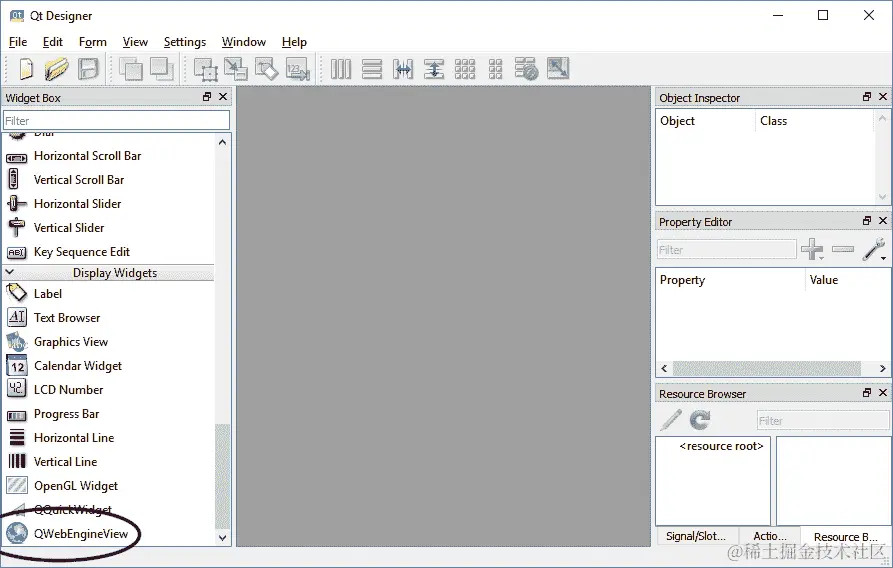
Task: Click the pencil Edit Resources icon
Action: coord(671,420)
